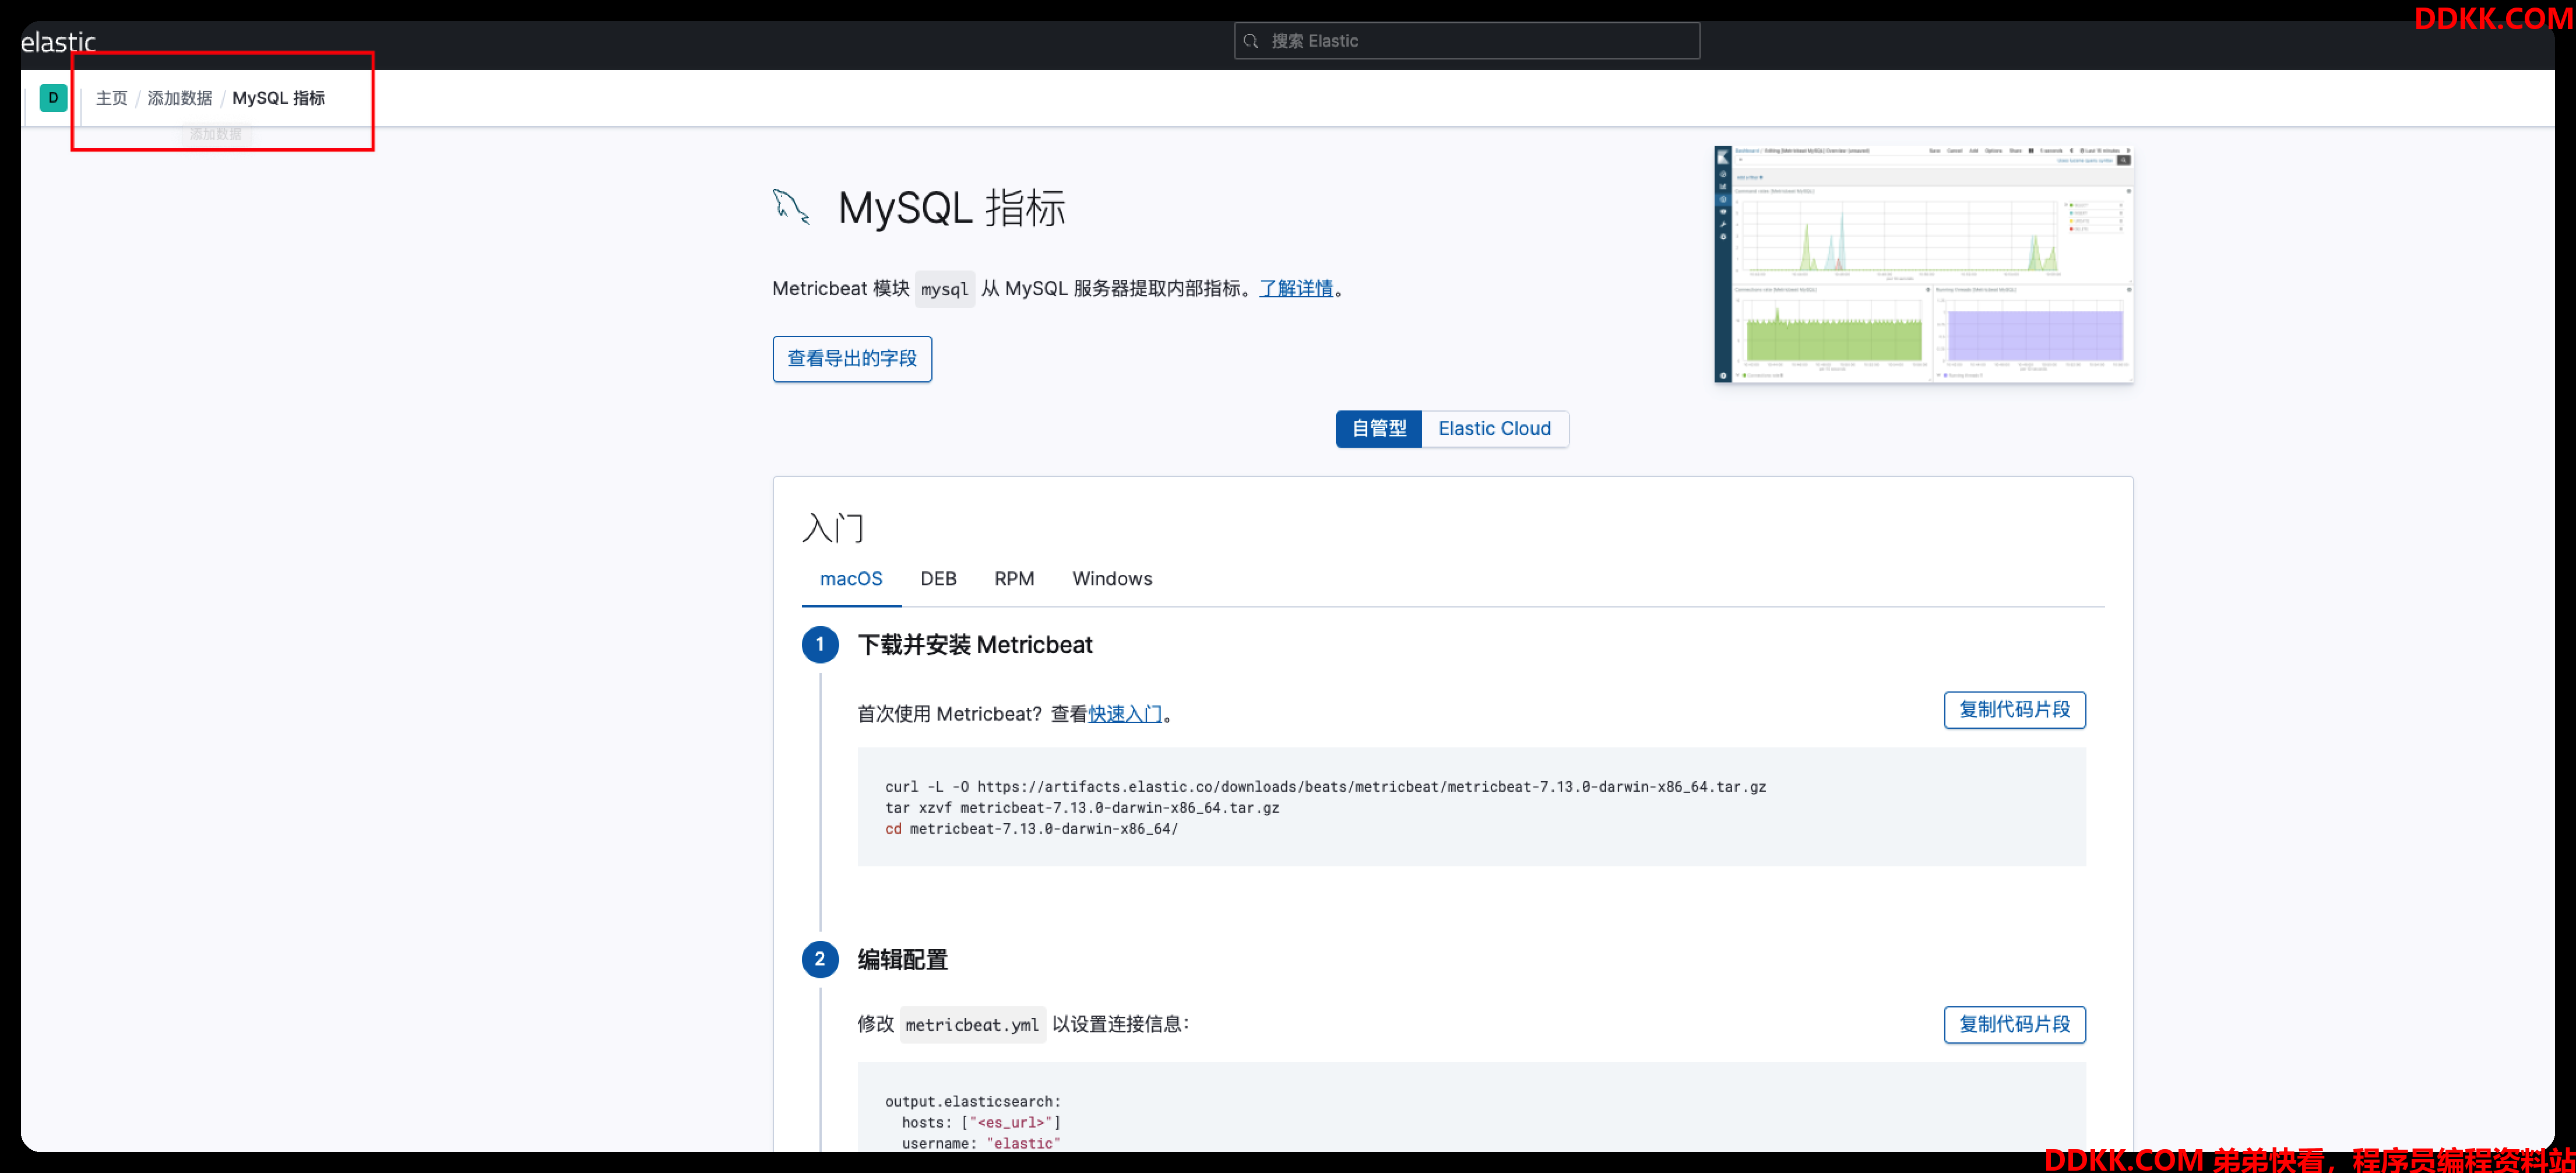The width and height of the screenshot is (2576, 1173).
Task: Focus the 搜索 Elastic search field
Action: [x=1466, y=41]
